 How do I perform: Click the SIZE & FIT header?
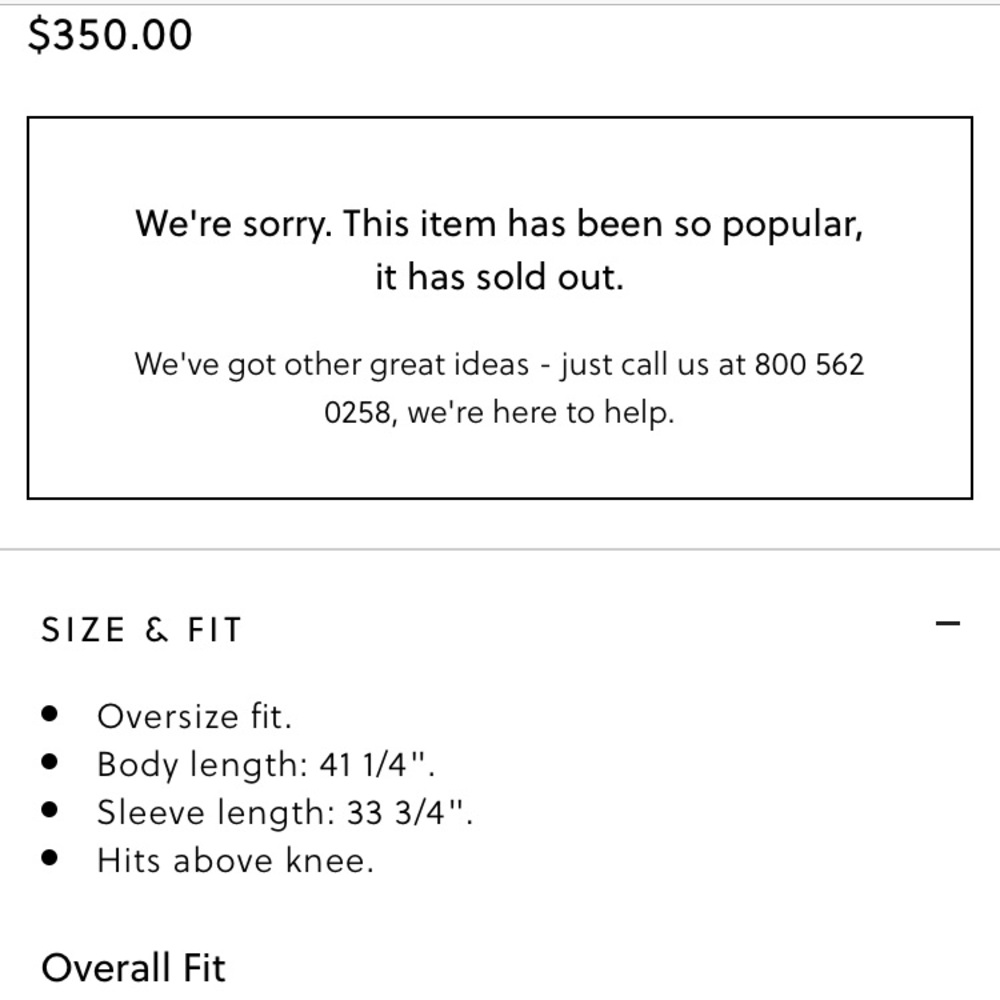click(x=141, y=630)
